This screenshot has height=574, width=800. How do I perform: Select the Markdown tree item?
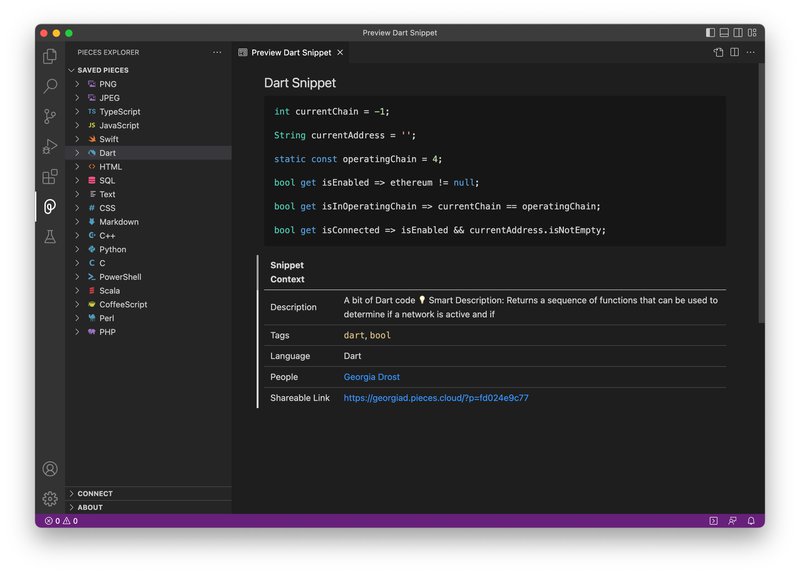coord(148,221)
